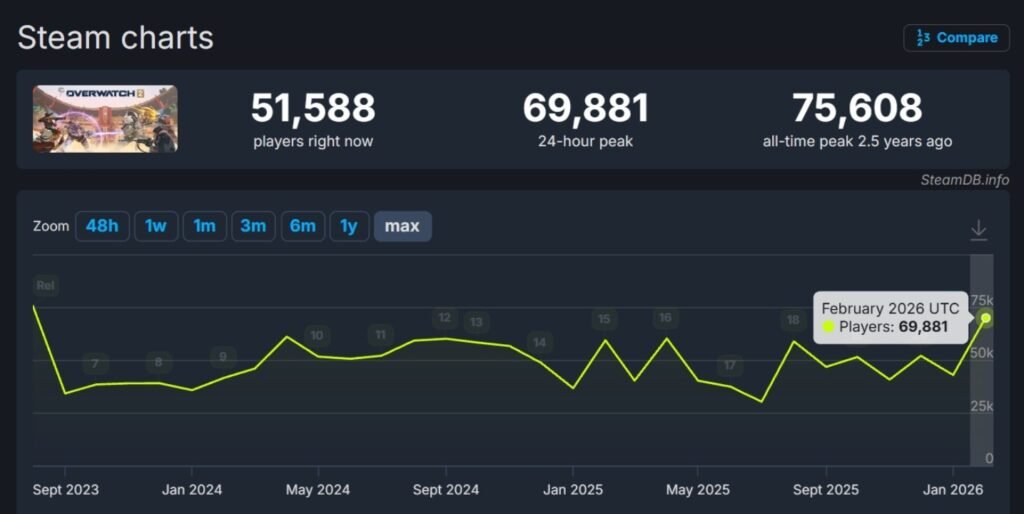Click season marker 18 on graph

793,320
